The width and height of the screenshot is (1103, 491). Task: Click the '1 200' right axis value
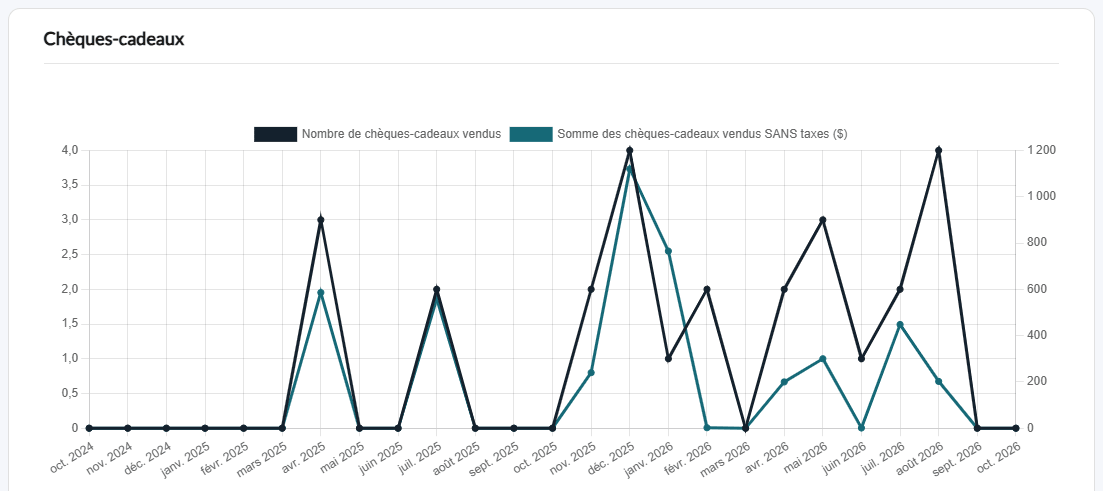(1042, 151)
